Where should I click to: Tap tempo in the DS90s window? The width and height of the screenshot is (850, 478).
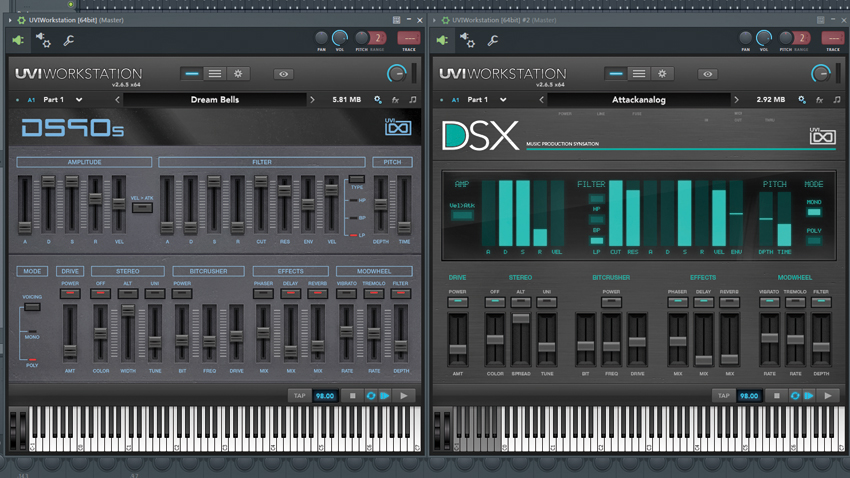click(x=300, y=396)
